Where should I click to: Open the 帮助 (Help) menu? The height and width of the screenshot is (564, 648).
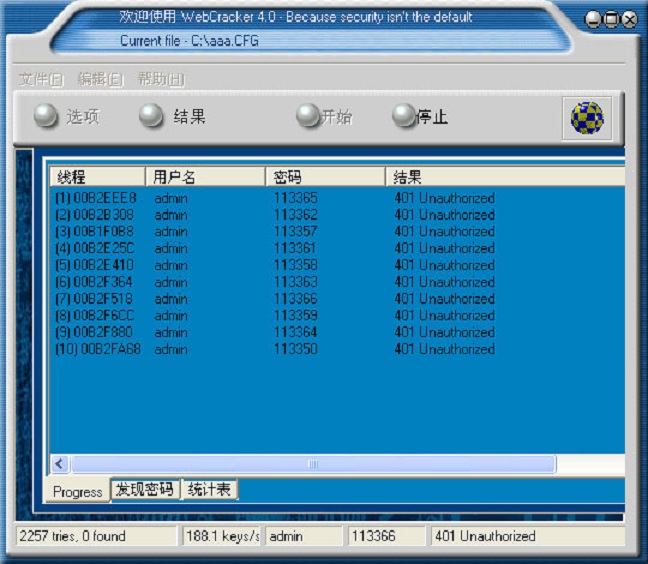160,79
